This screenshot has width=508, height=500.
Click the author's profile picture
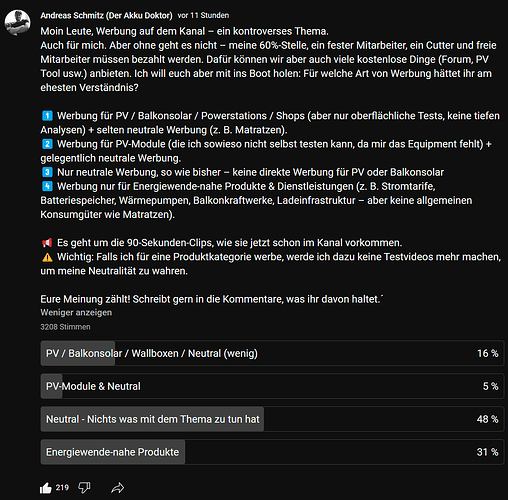pyautogui.click(x=17, y=22)
